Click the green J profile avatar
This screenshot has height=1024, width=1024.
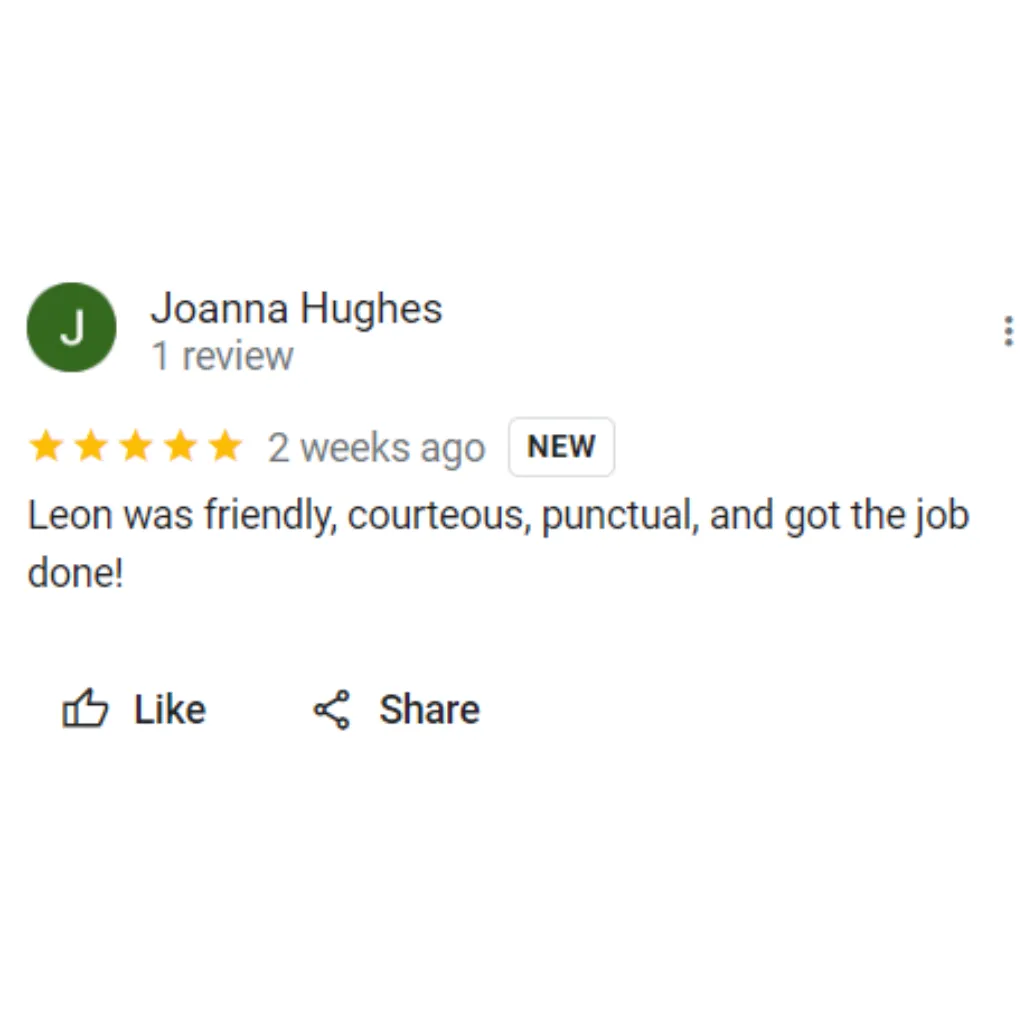71,327
